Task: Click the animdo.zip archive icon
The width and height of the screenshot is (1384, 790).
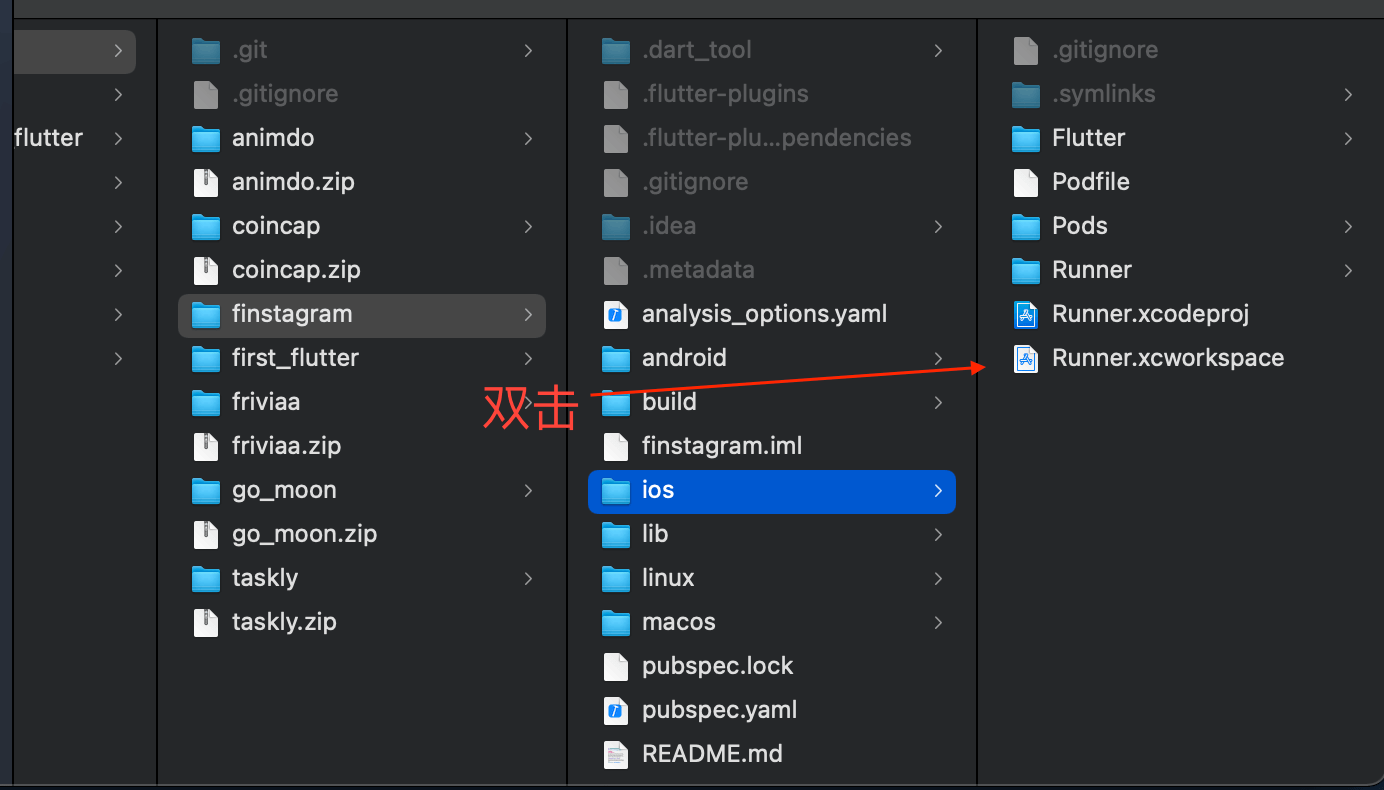Action: [206, 182]
